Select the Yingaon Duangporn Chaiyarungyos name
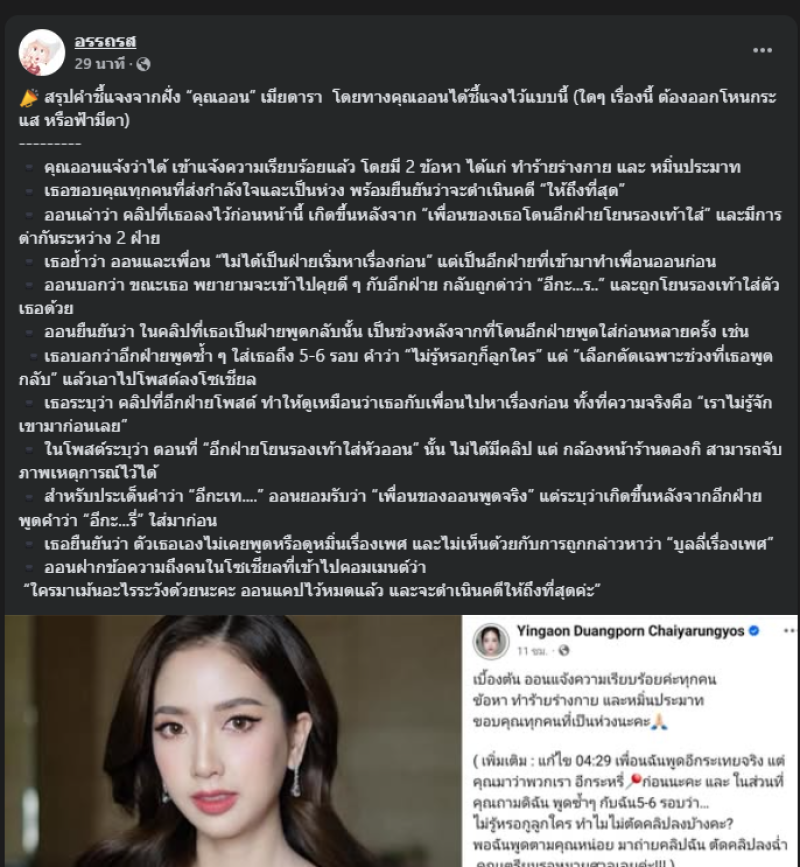Screen dimensions: 800x867 click(630, 631)
